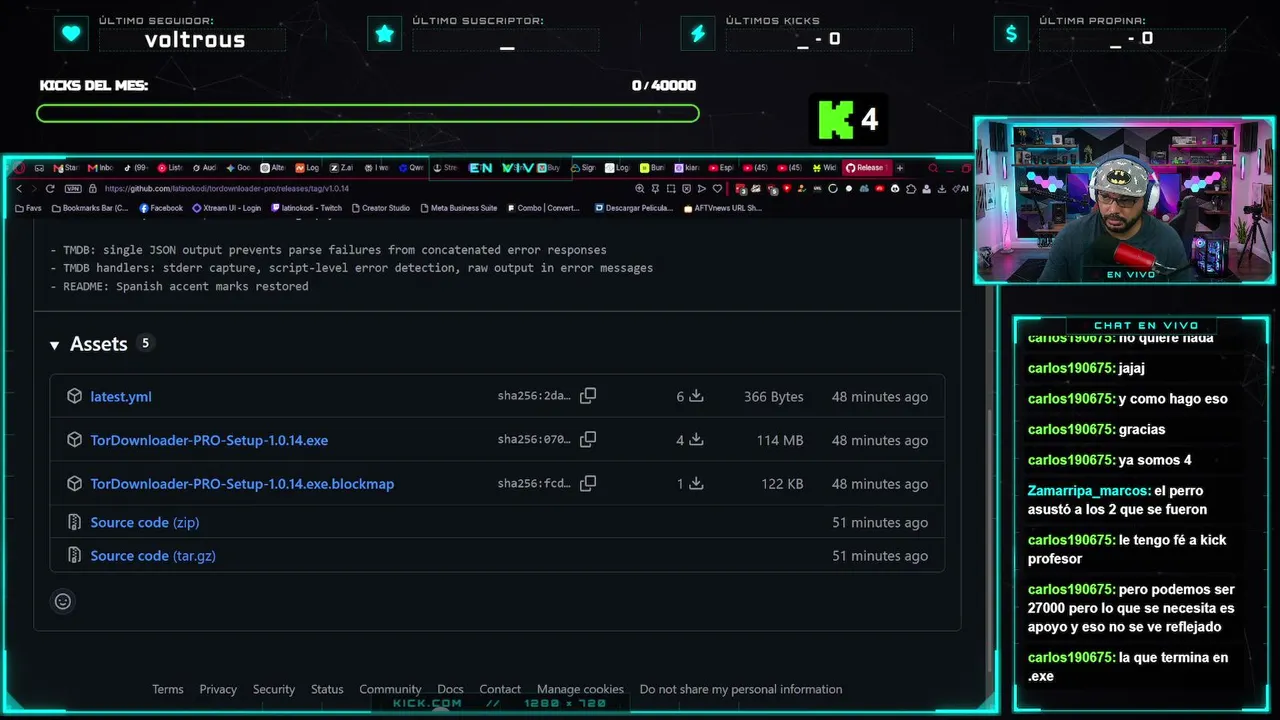Copy SHA256 hash for latest.yml

(x=588, y=396)
